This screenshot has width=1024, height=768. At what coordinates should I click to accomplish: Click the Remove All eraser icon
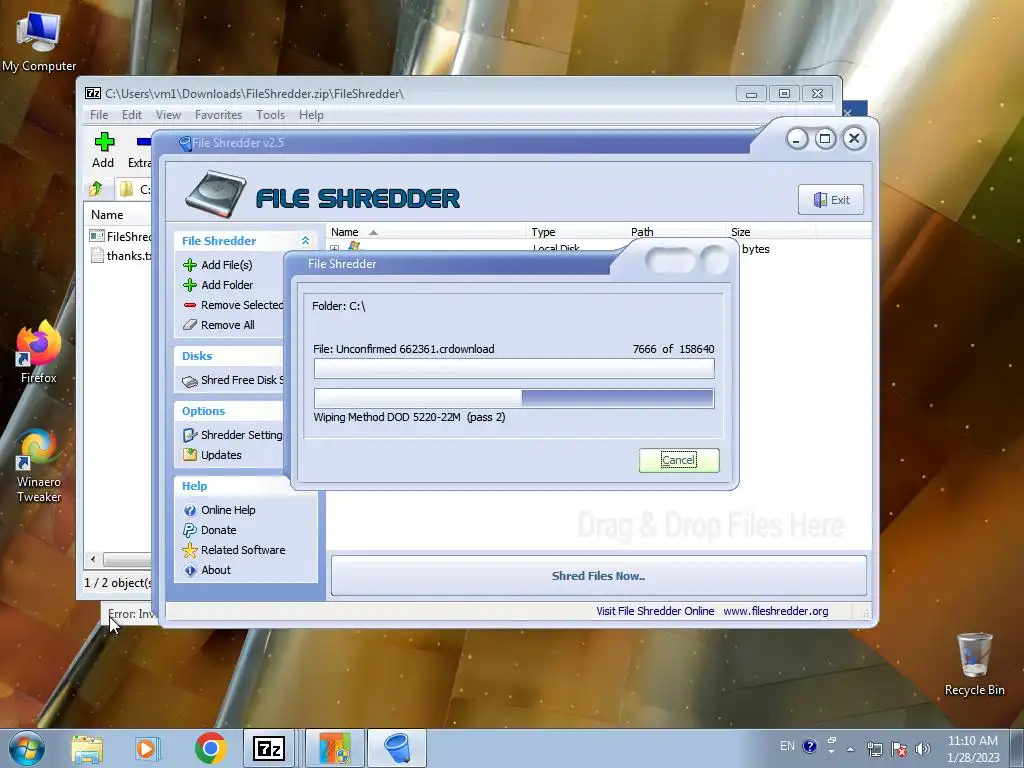tap(190, 325)
